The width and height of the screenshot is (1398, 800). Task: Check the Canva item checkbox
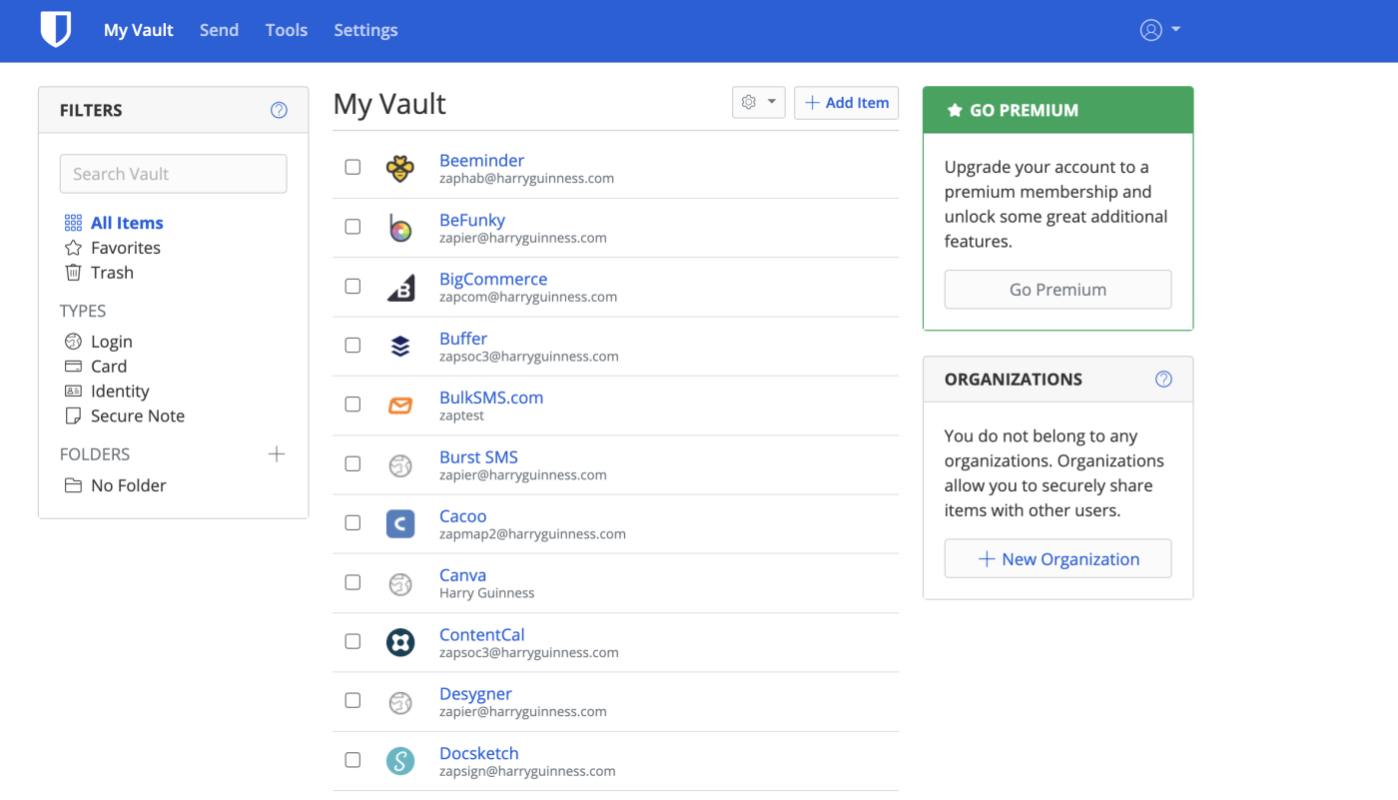(353, 582)
